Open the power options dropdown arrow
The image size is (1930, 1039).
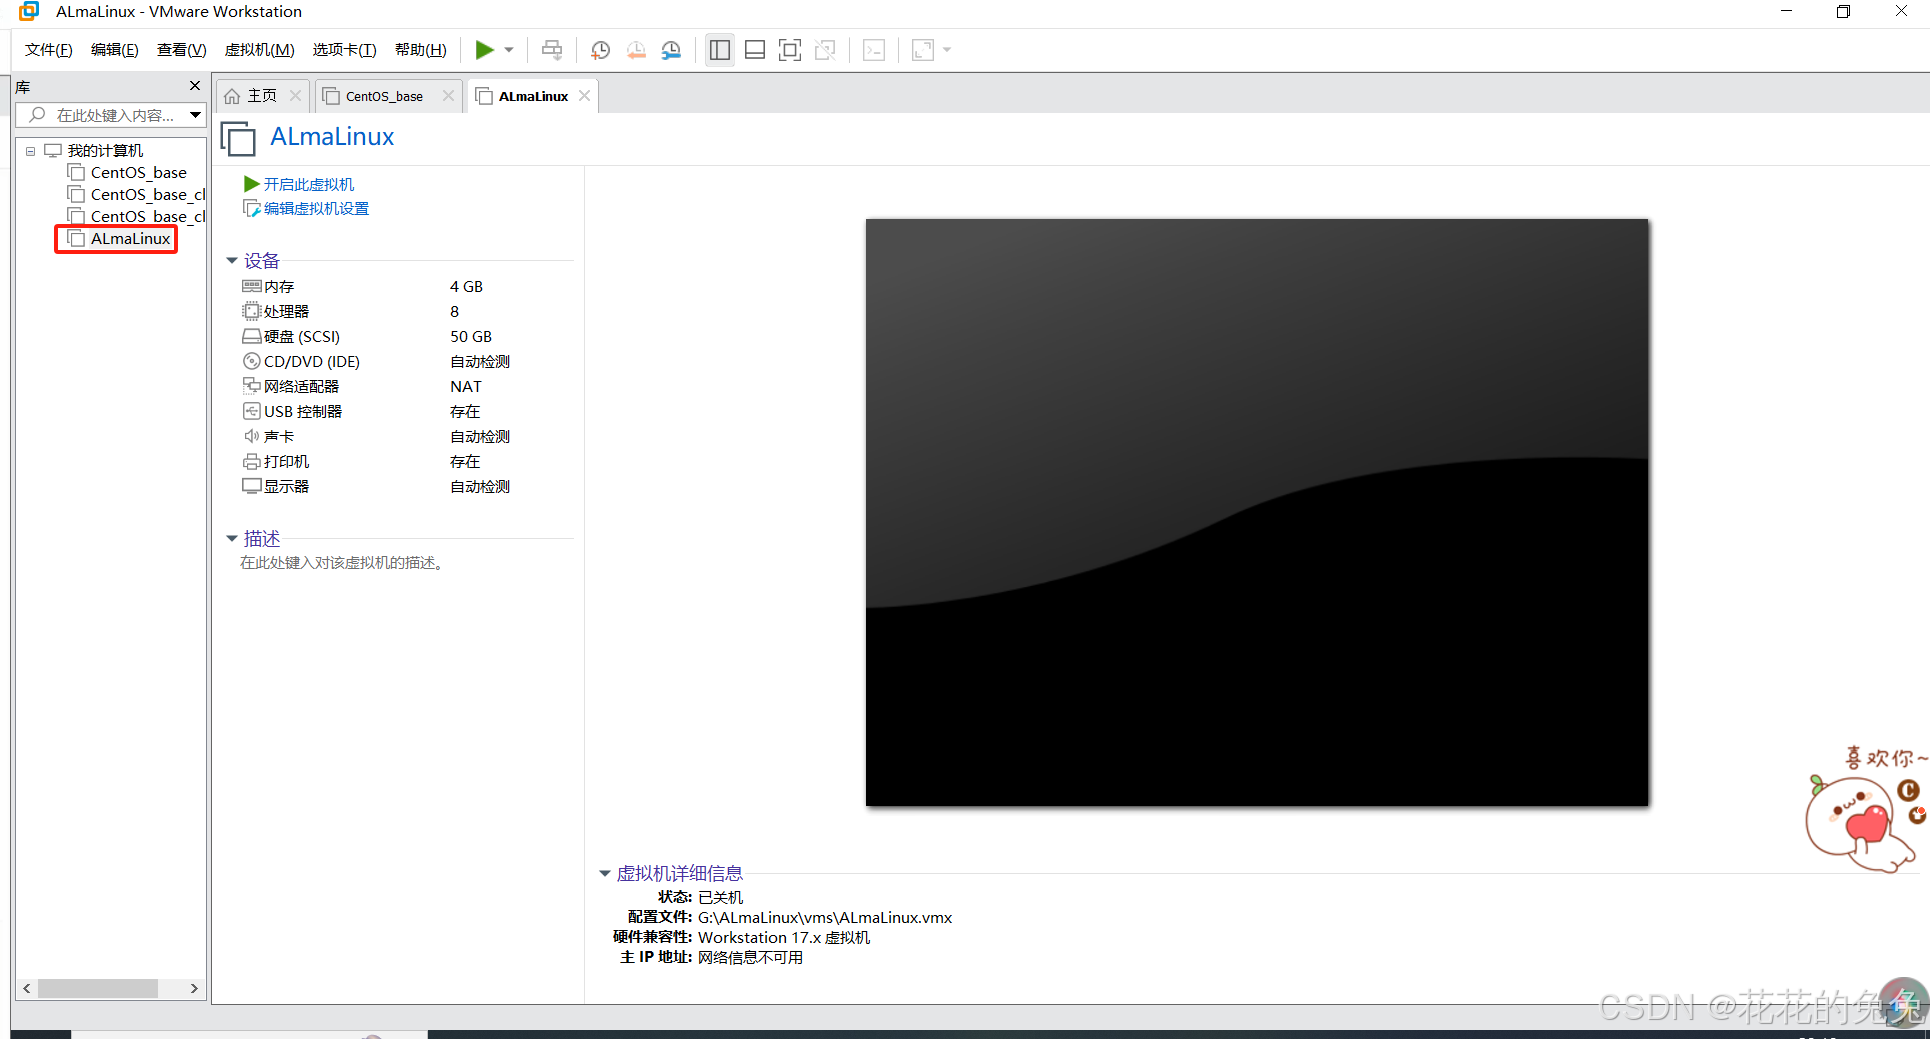pyautogui.click(x=509, y=50)
